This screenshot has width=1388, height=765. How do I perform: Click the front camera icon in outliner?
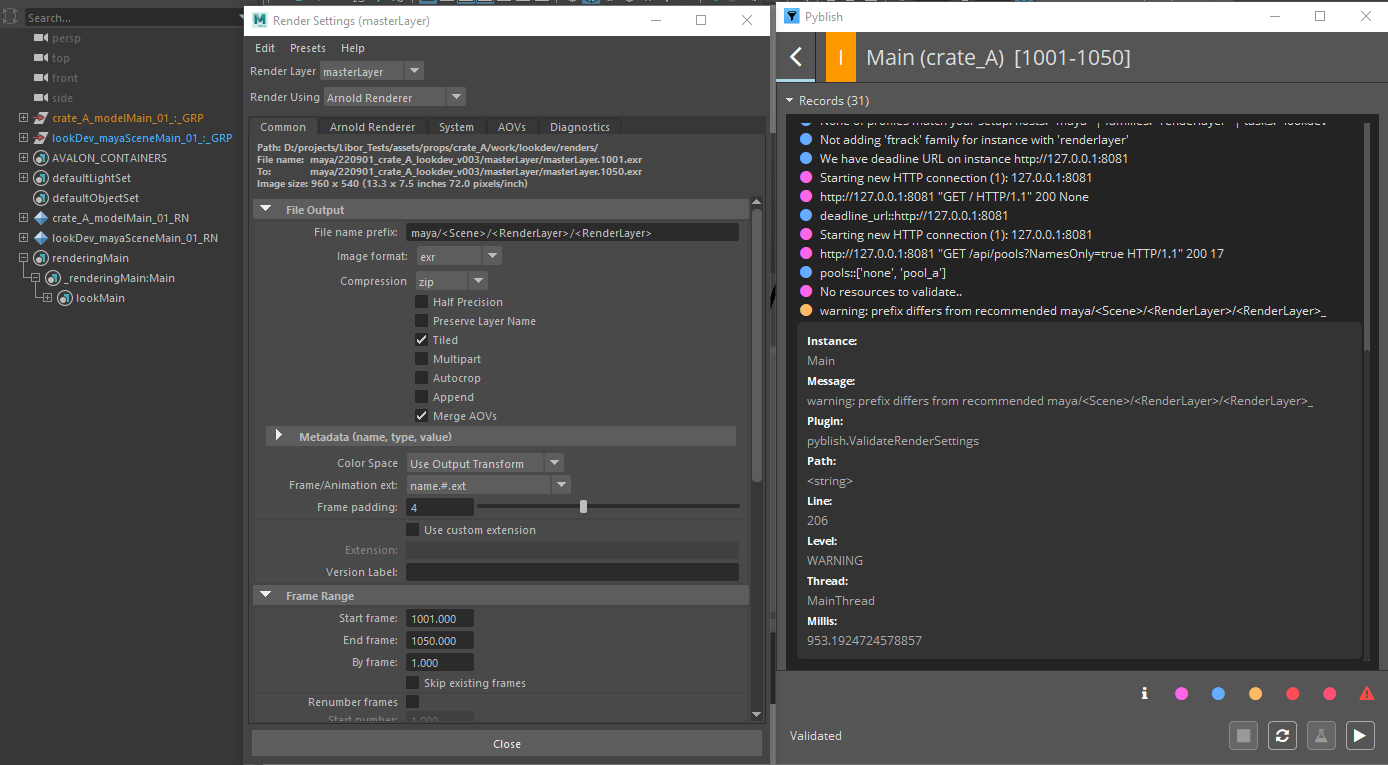[x=40, y=78]
